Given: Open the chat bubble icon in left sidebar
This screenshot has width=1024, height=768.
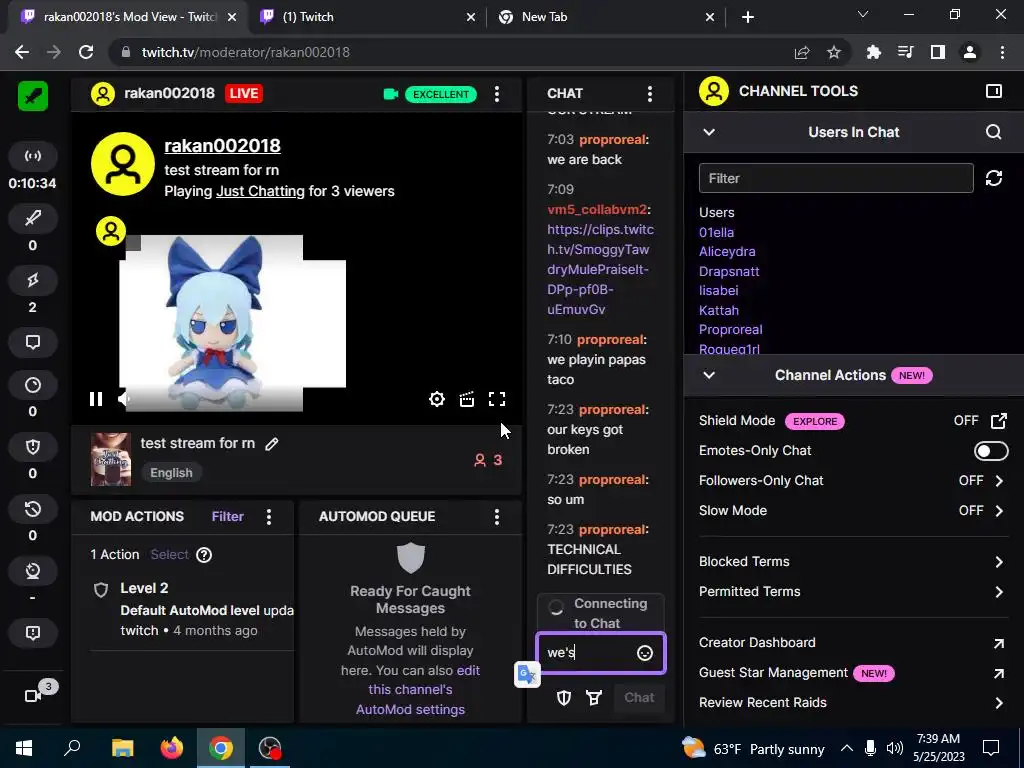Looking at the screenshot, I should (33, 342).
